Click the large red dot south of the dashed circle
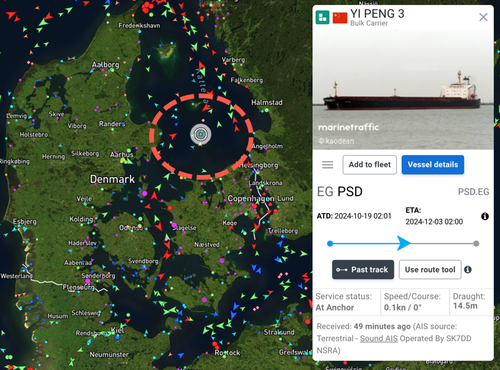 click(170, 208)
